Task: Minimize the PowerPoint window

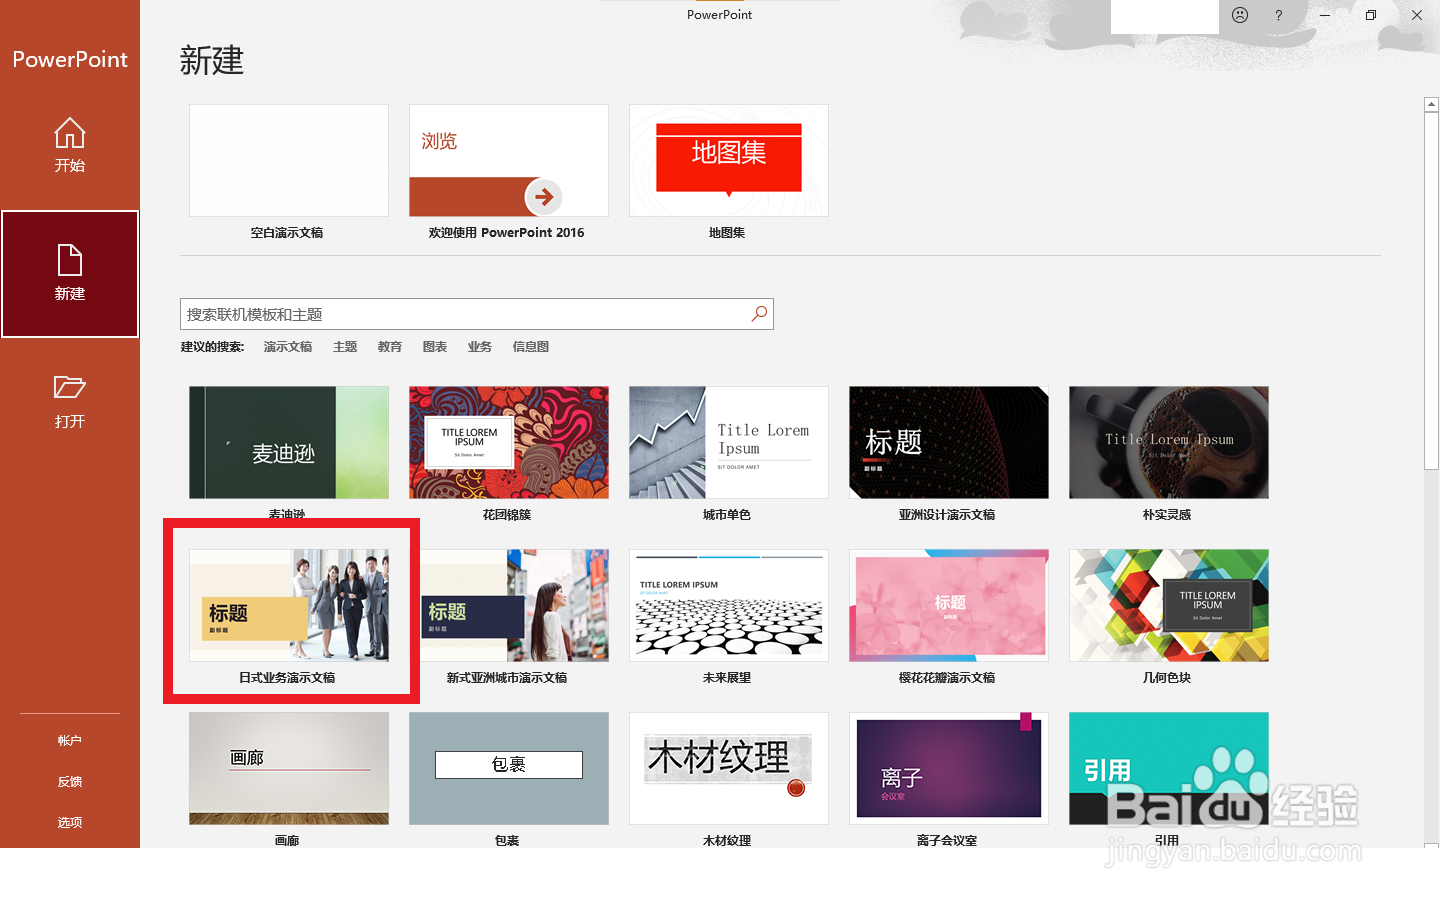Action: click(x=1324, y=15)
